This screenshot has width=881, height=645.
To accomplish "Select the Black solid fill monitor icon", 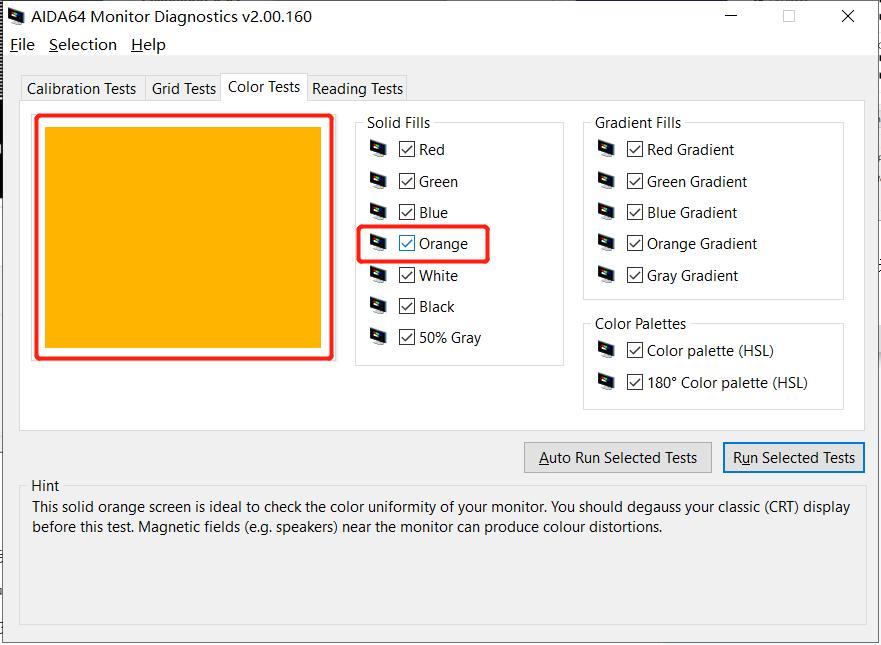I will click(378, 306).
